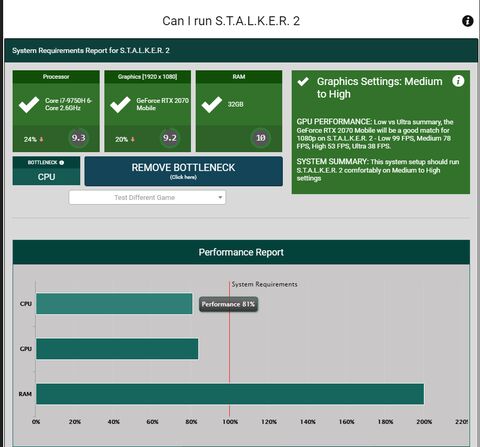This screenshot has width=480, height=447.
Task: Click the RAM axis label in chart
Action: [25, 394]
